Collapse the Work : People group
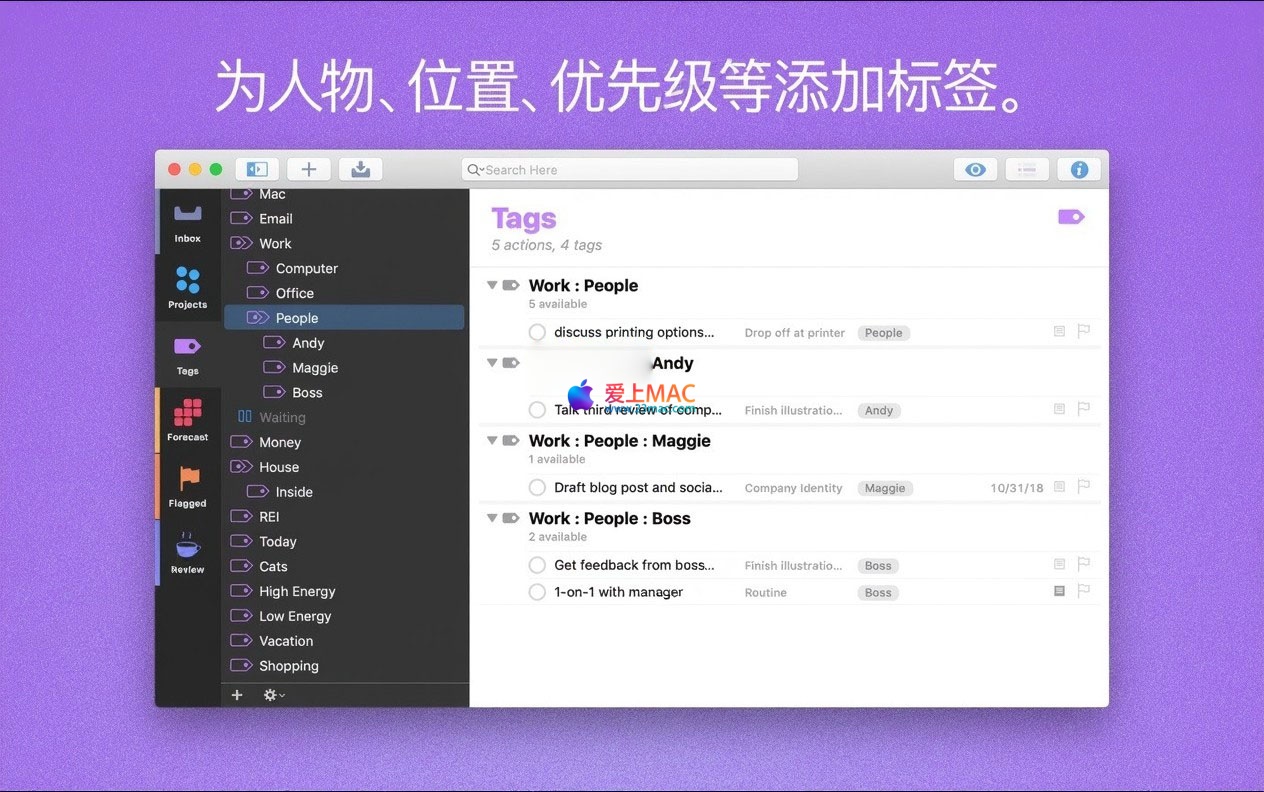The height and width of the screenshot is (792, 1264). coord(492,285)
